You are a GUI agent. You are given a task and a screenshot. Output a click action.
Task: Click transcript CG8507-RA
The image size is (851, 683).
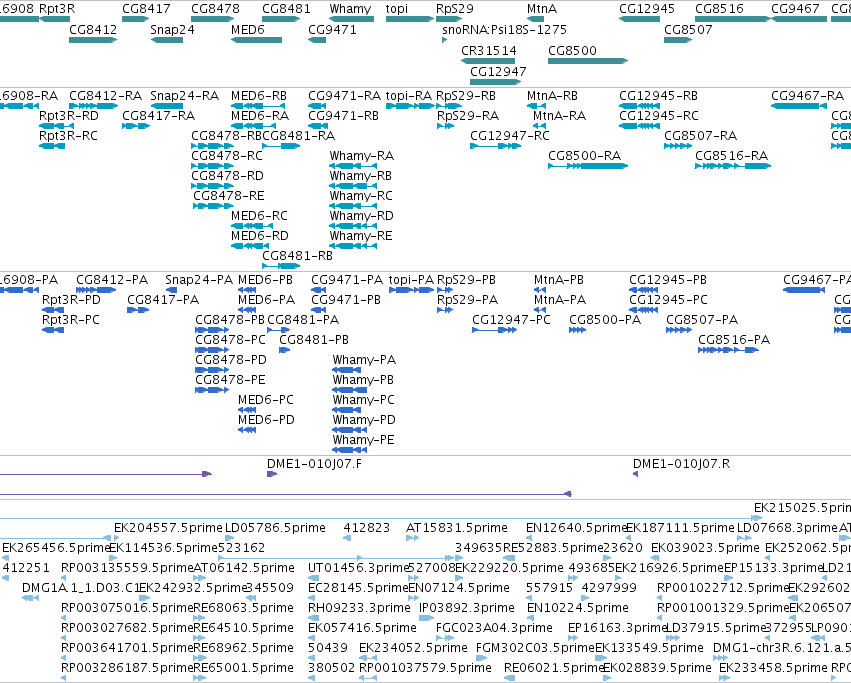700,136
